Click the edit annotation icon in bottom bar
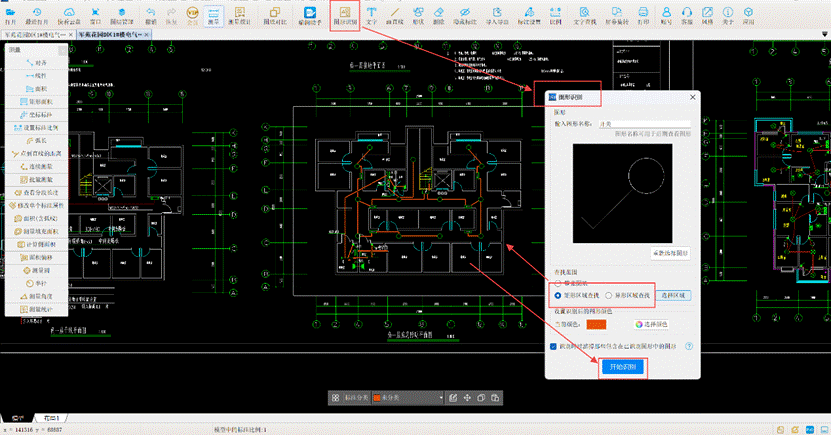Image resolution: width=831 pixels, height=435 pixels. click(x=453, y=397)
